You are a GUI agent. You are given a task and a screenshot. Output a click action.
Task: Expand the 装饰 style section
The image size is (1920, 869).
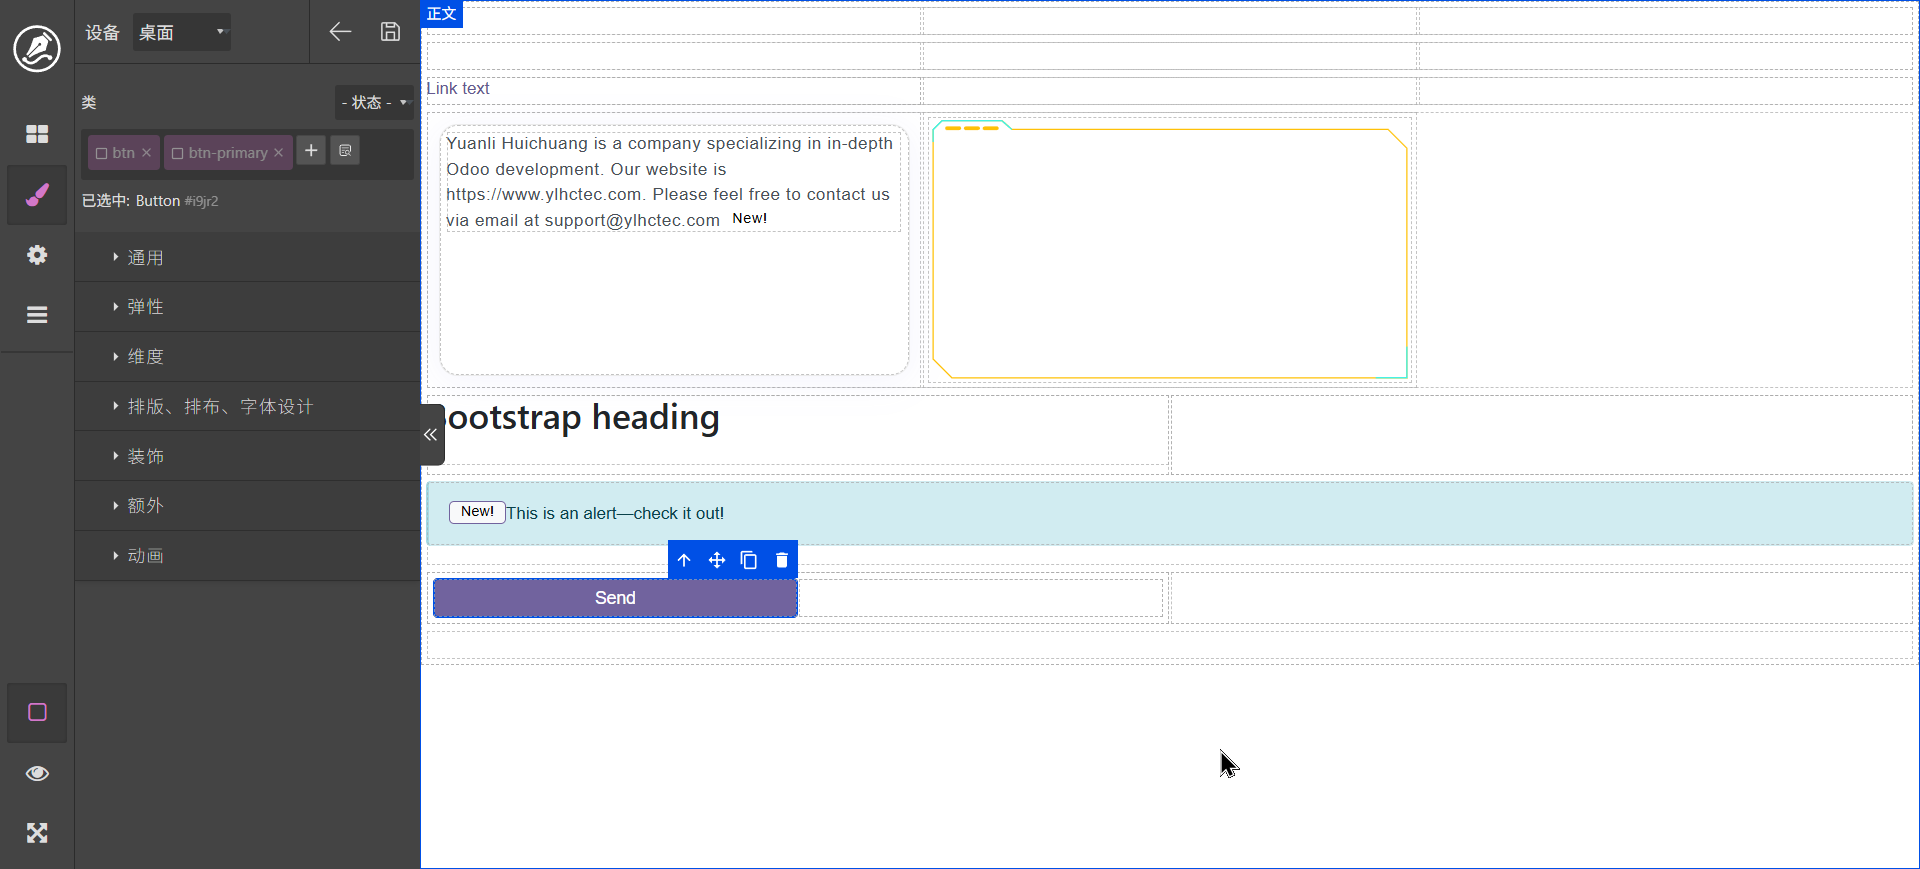click(x=146, y=456)
